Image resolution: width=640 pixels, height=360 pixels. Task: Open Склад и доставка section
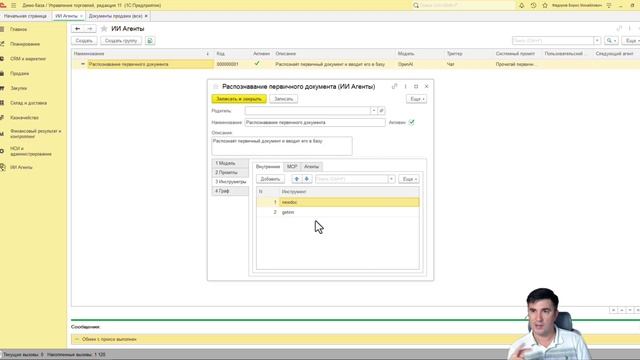[29, 103]
